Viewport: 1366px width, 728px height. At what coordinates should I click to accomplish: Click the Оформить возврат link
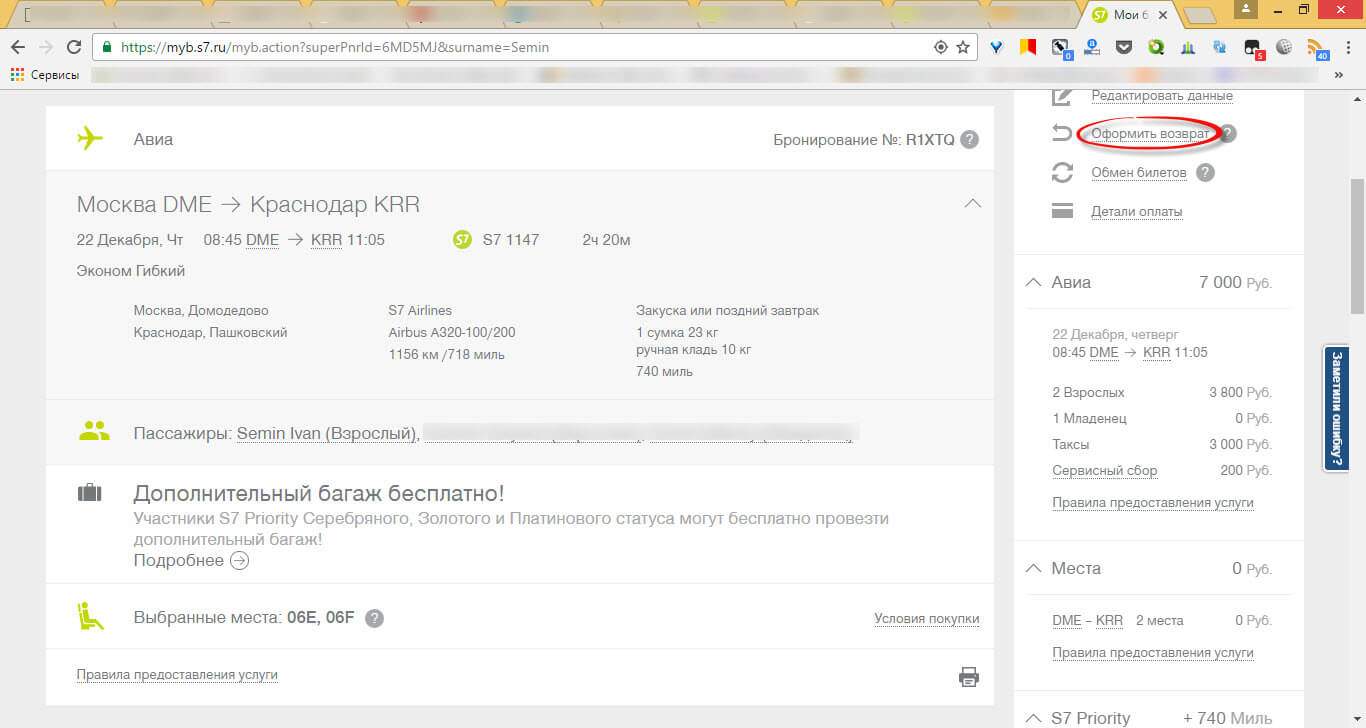(x=1150, y=134)
